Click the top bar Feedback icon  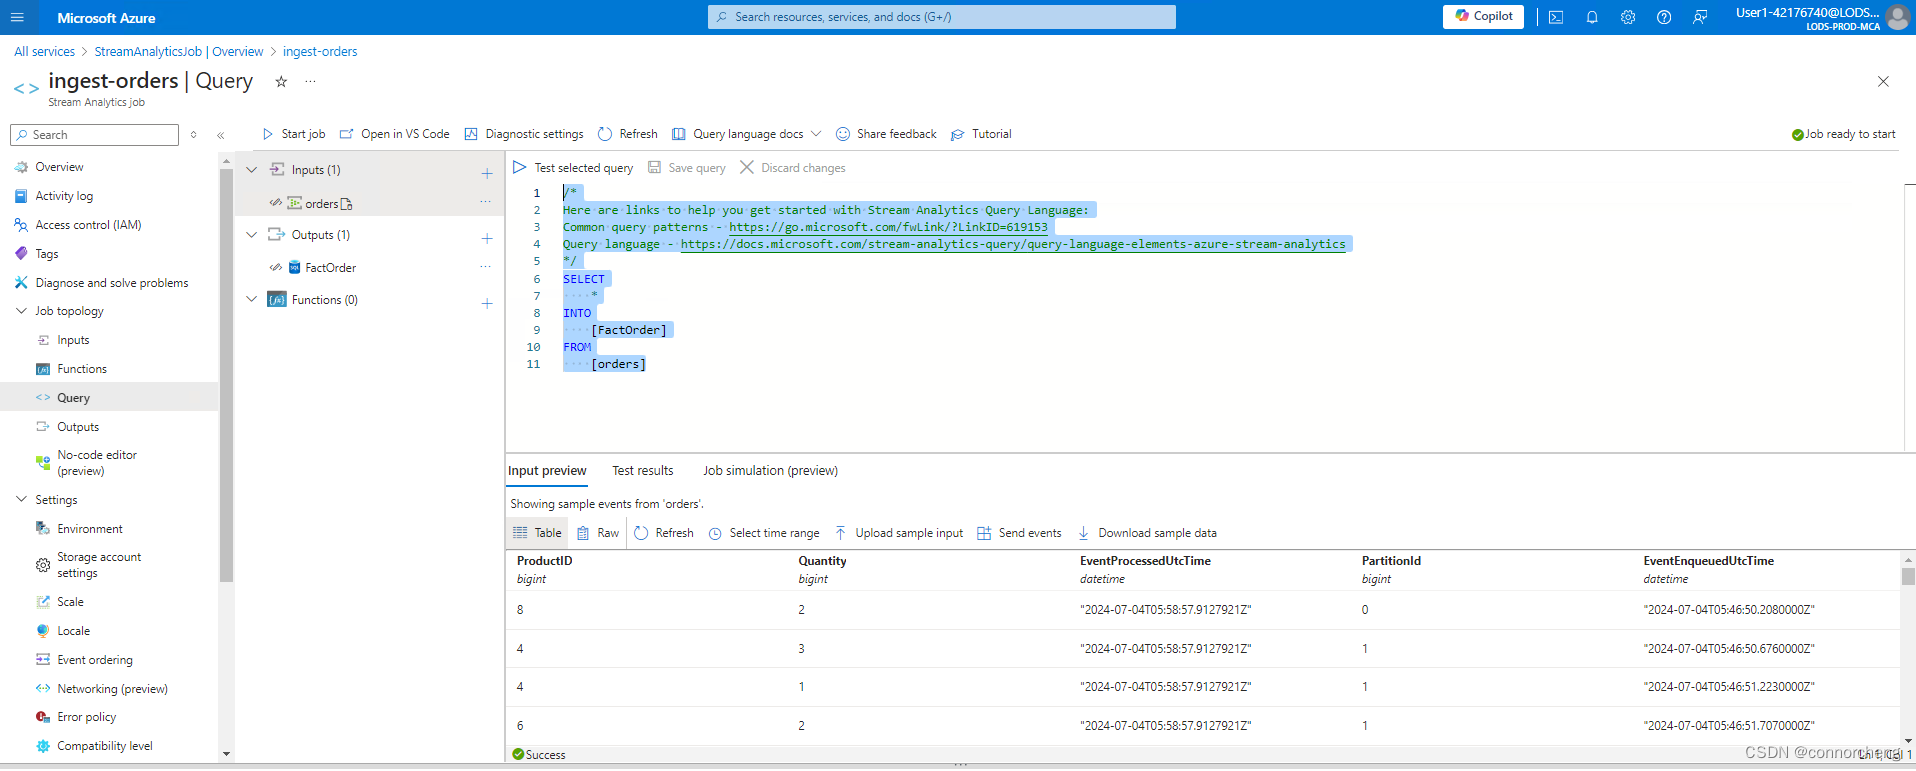(x=1700, y=17)
